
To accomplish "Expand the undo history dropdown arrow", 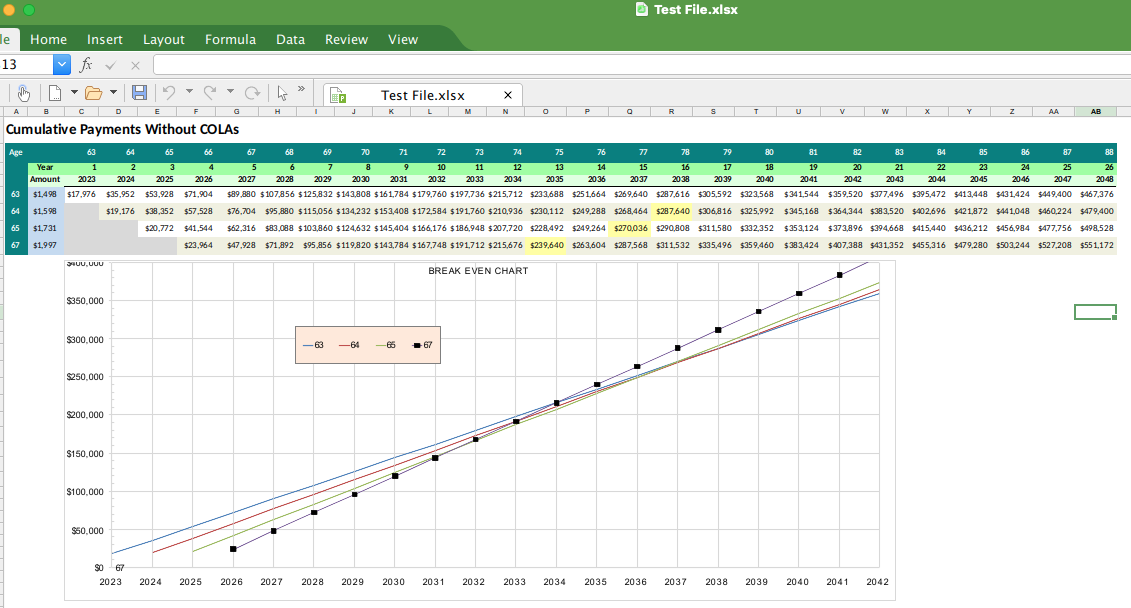I will [189, 93].
